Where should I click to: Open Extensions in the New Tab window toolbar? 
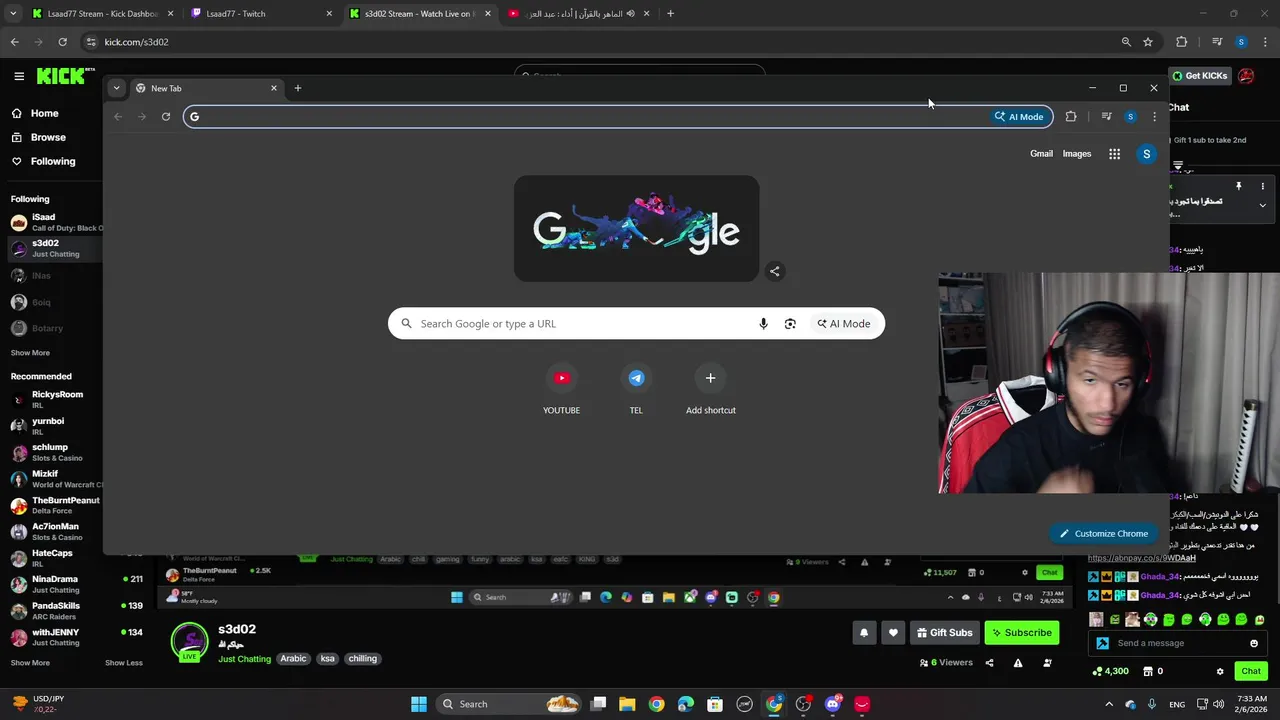(x=1071, y=117)
